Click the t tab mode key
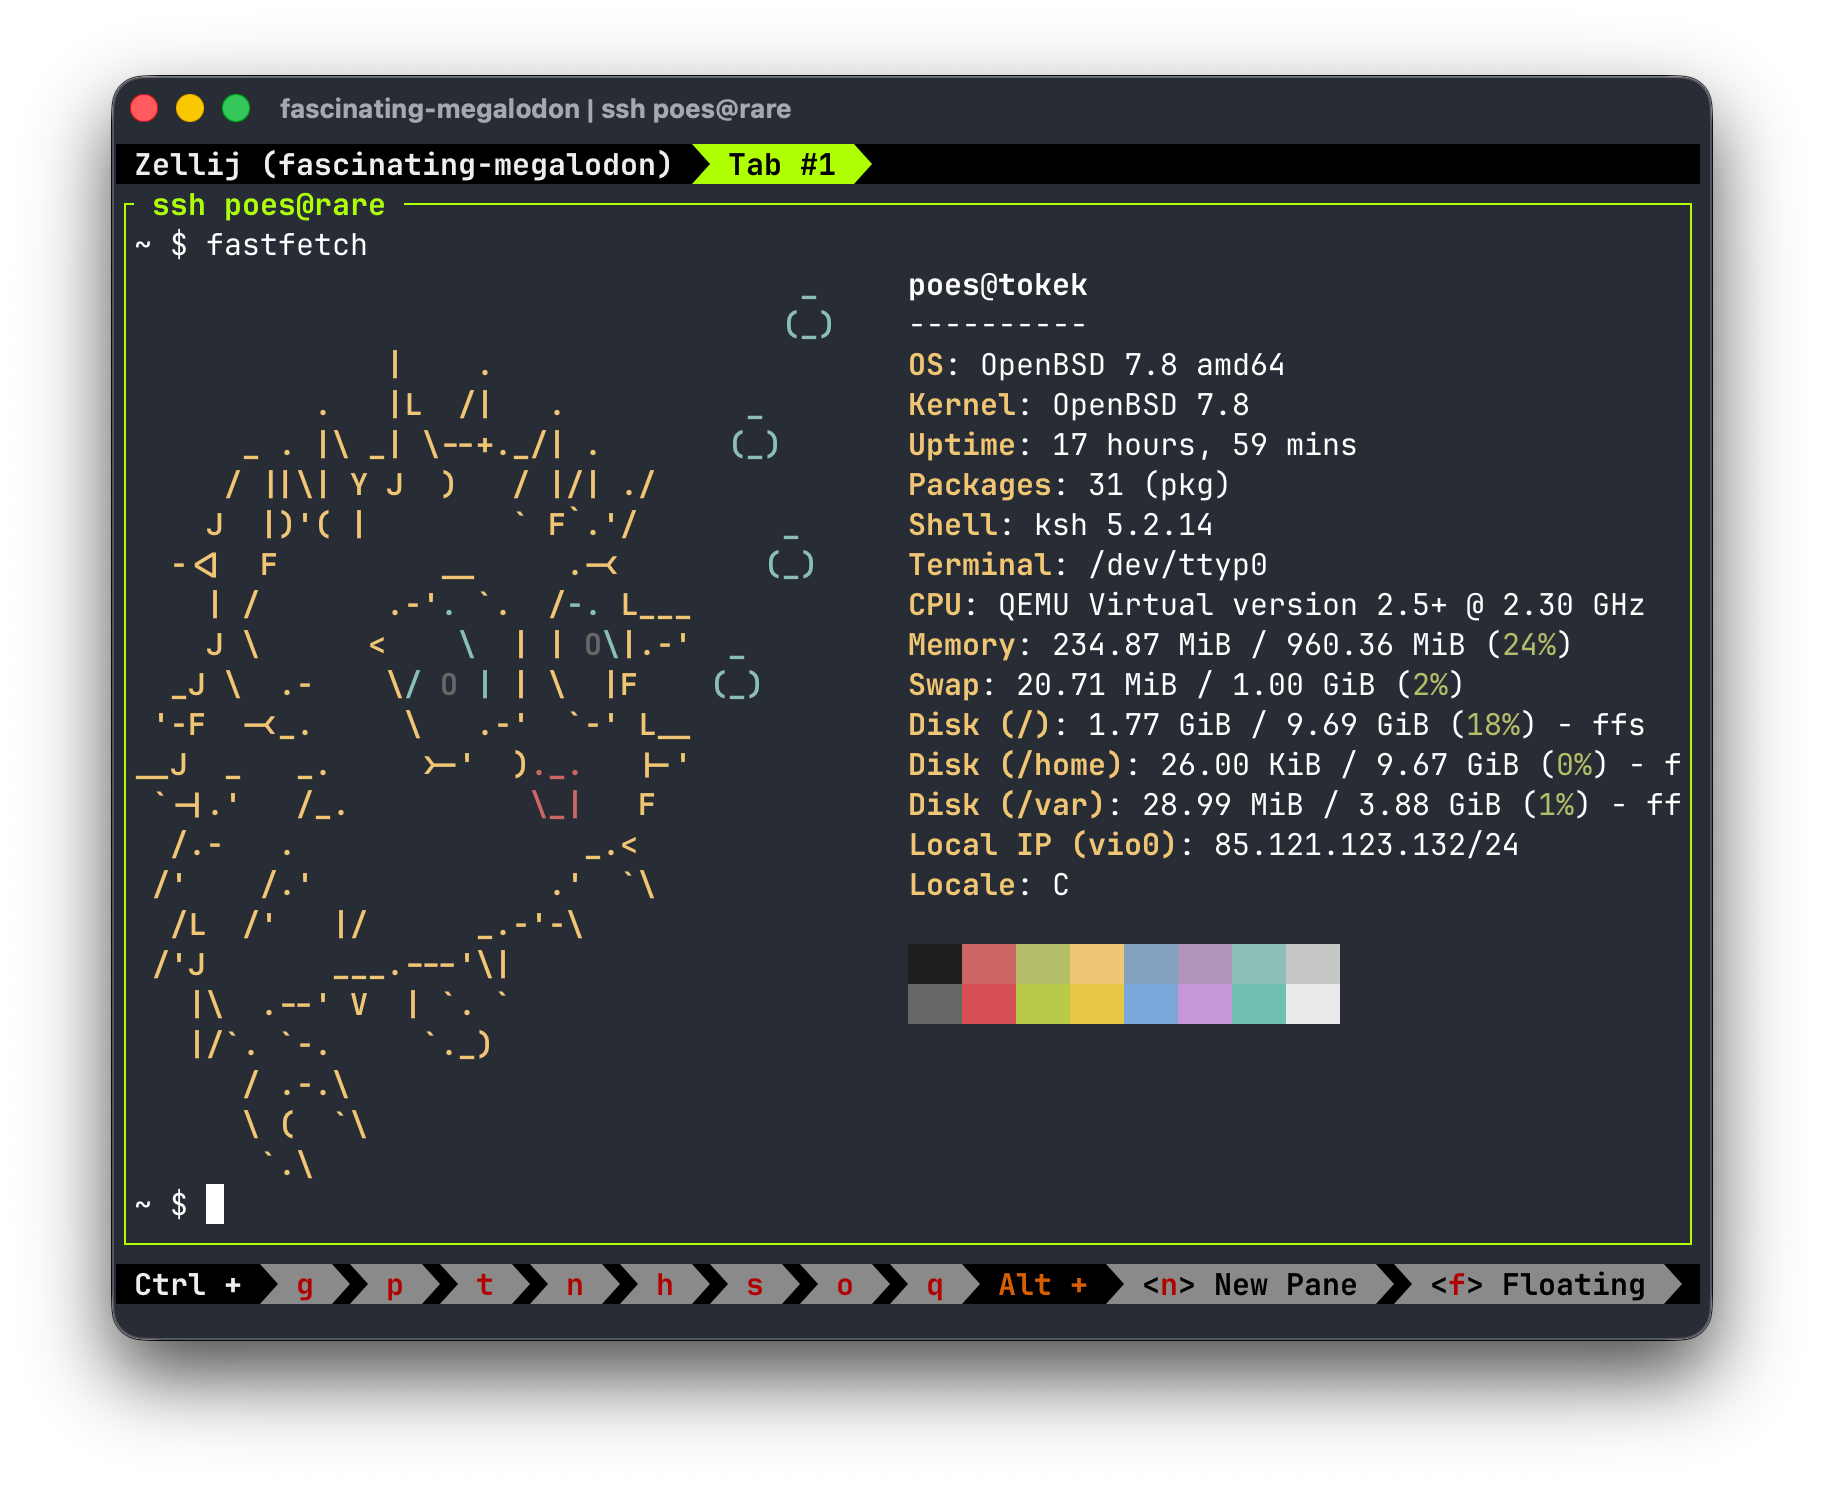This screenshot has width=1824, height=1488. (x=485, y=1285)
